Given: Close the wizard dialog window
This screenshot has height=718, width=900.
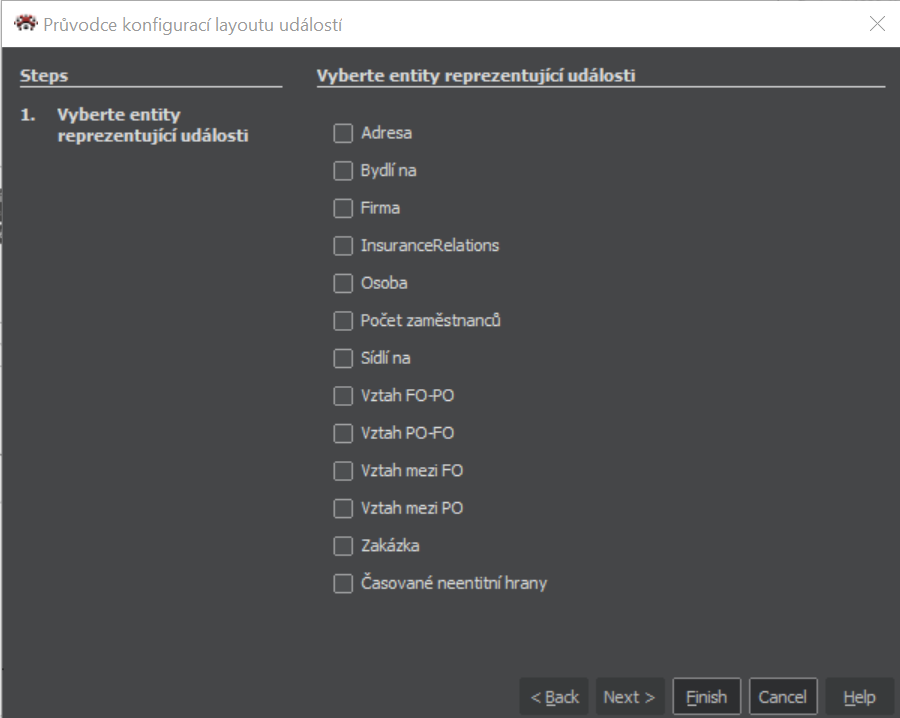Looking at the screenshot, I should 877,24.
